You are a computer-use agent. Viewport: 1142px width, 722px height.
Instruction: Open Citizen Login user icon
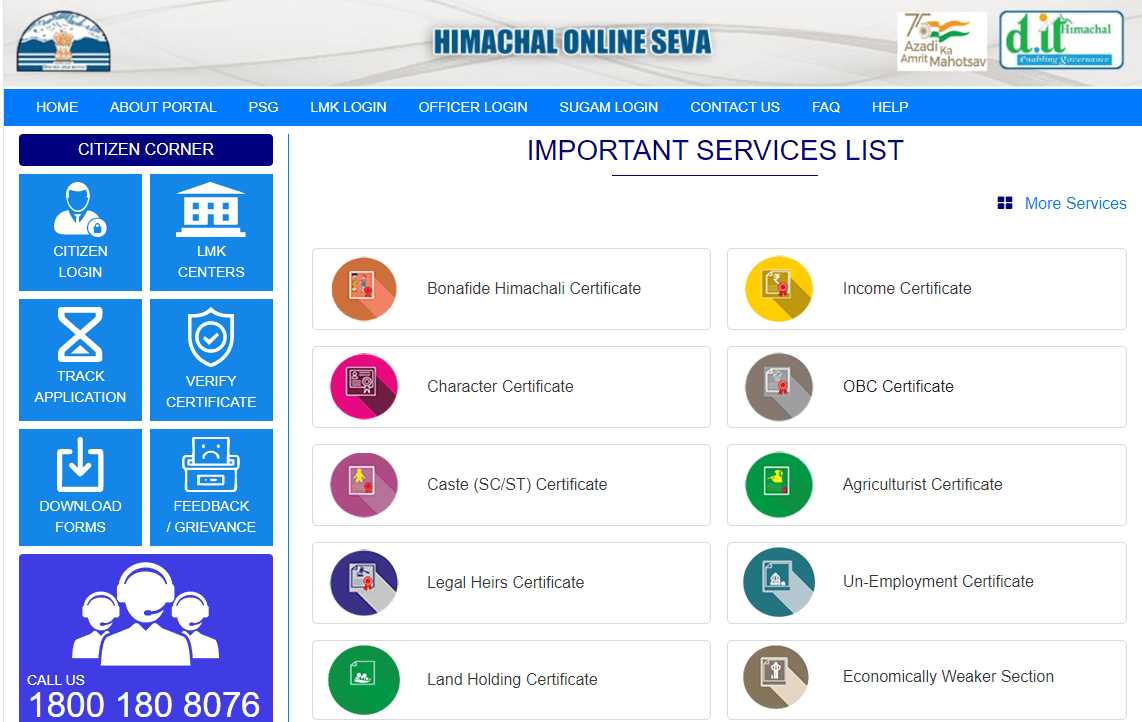(79, 210)
